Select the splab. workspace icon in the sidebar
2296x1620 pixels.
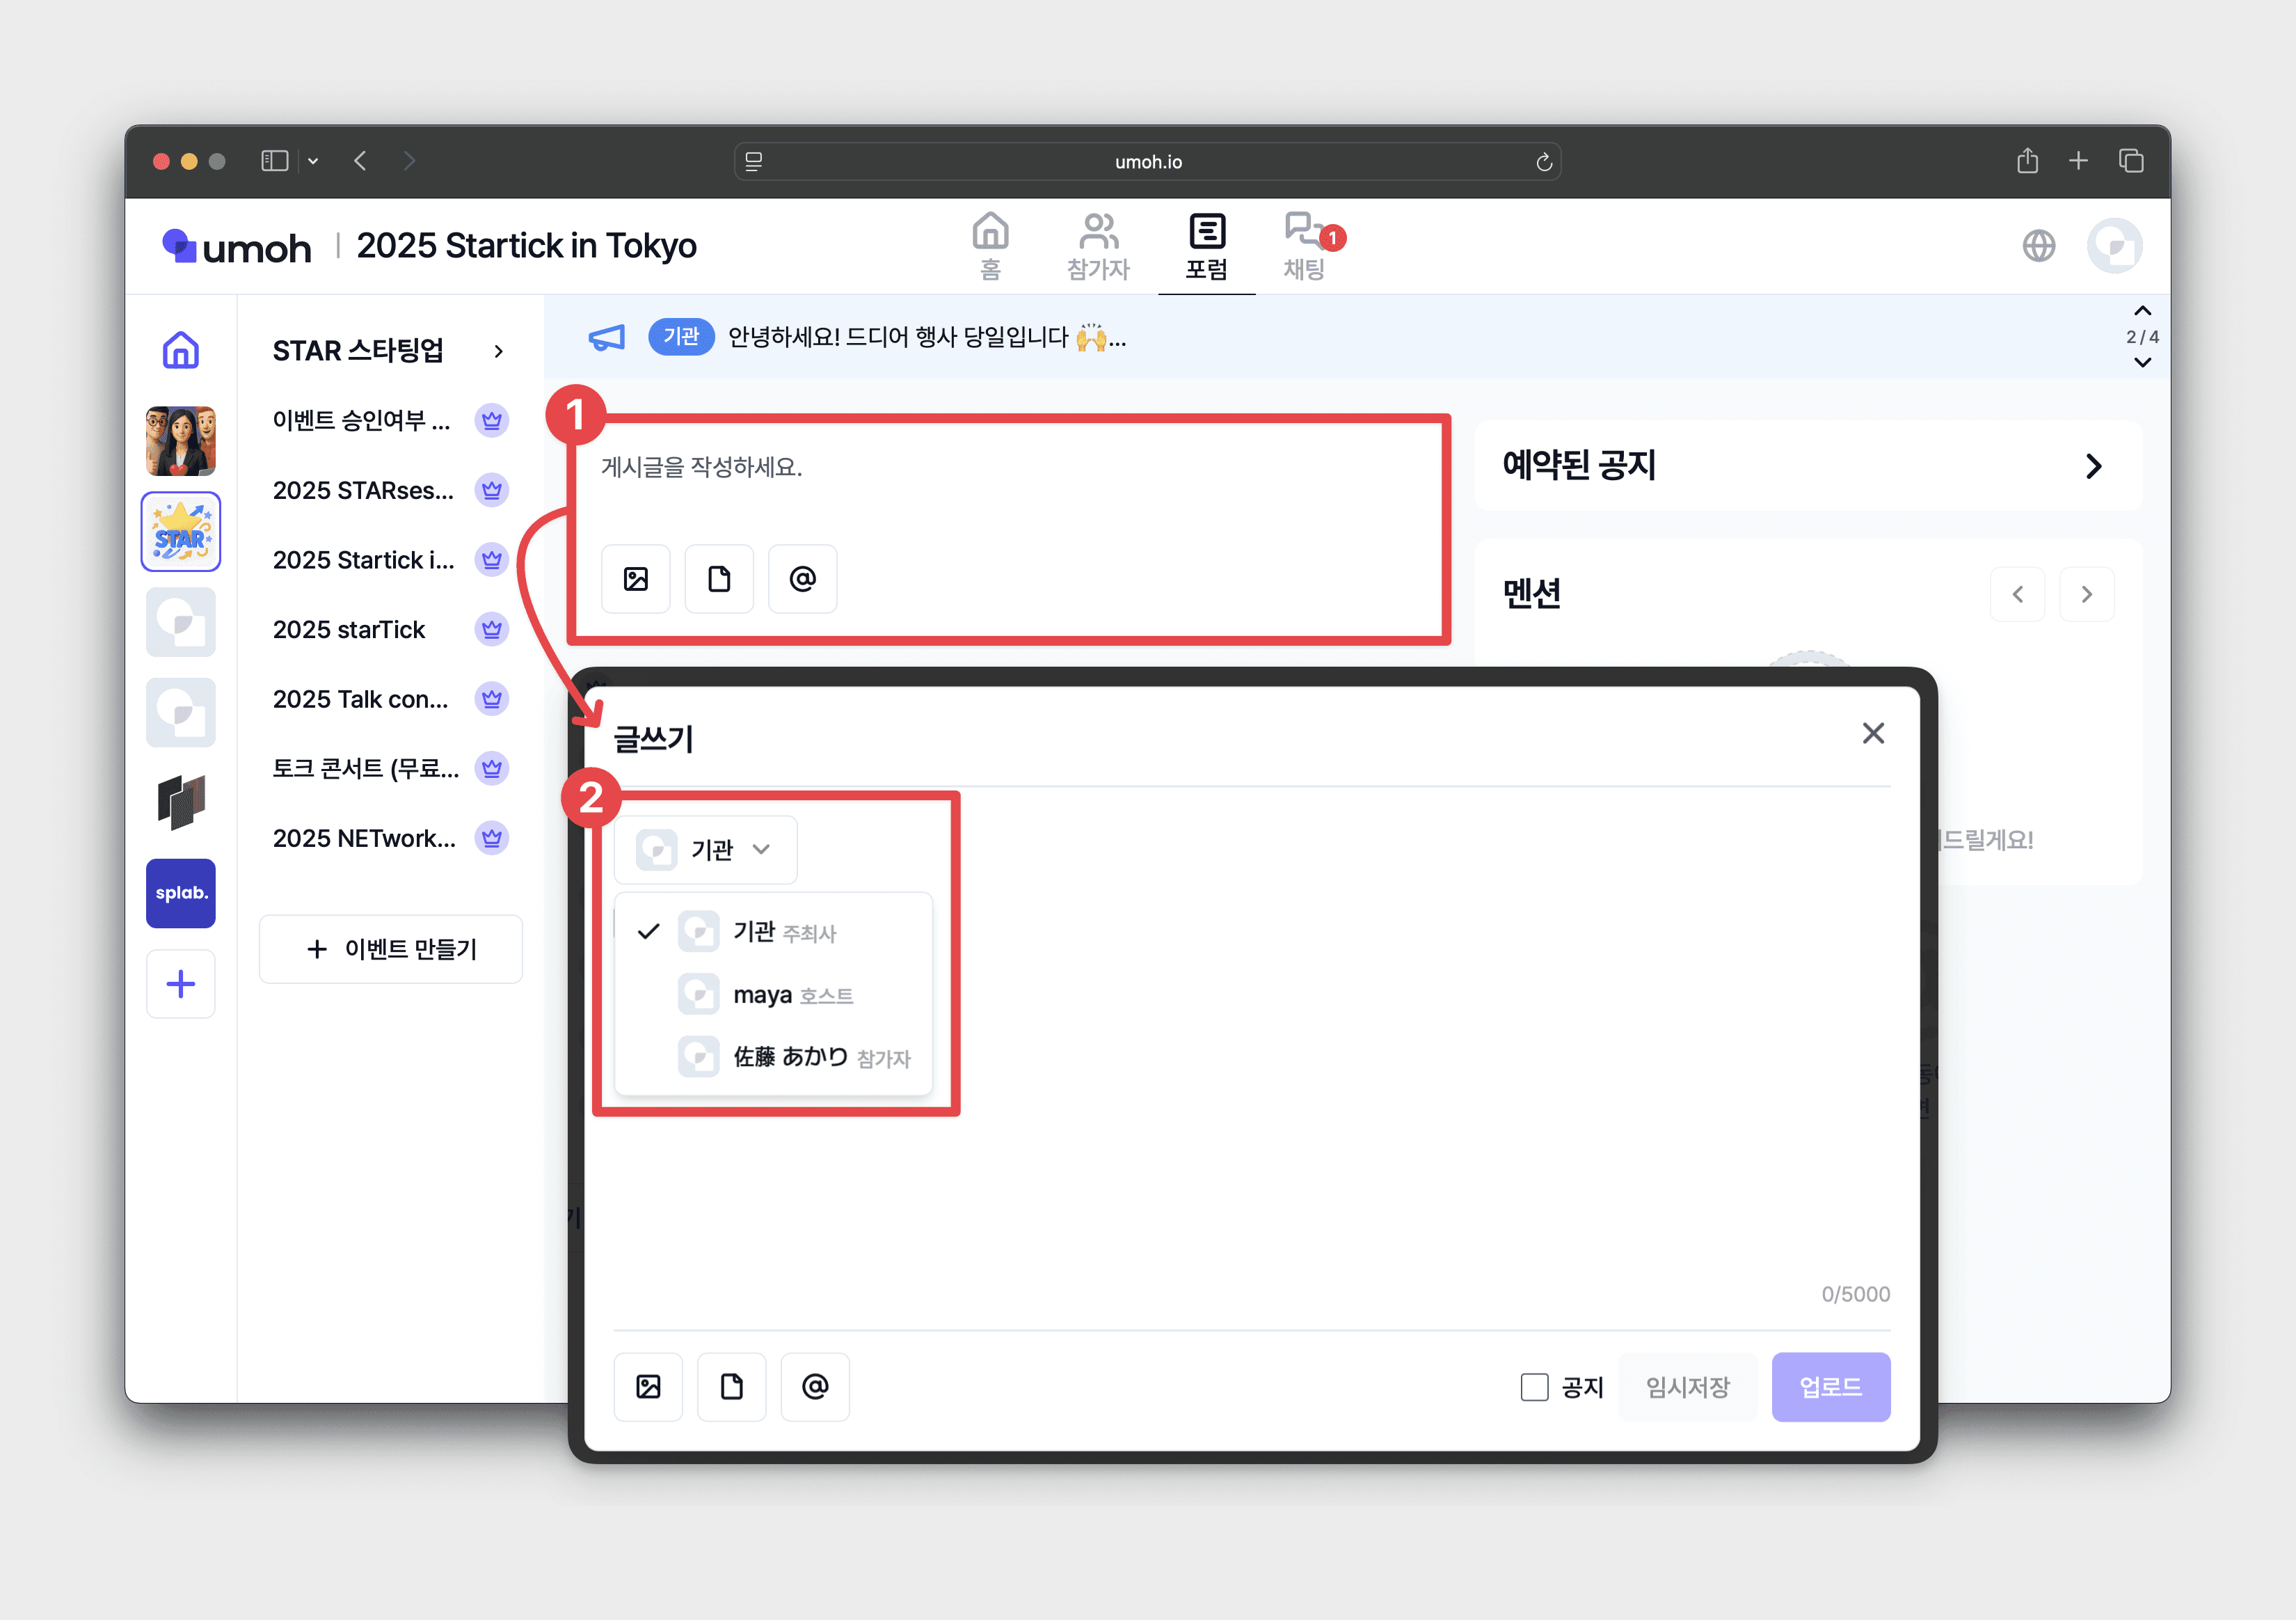(x=181, y=892)
